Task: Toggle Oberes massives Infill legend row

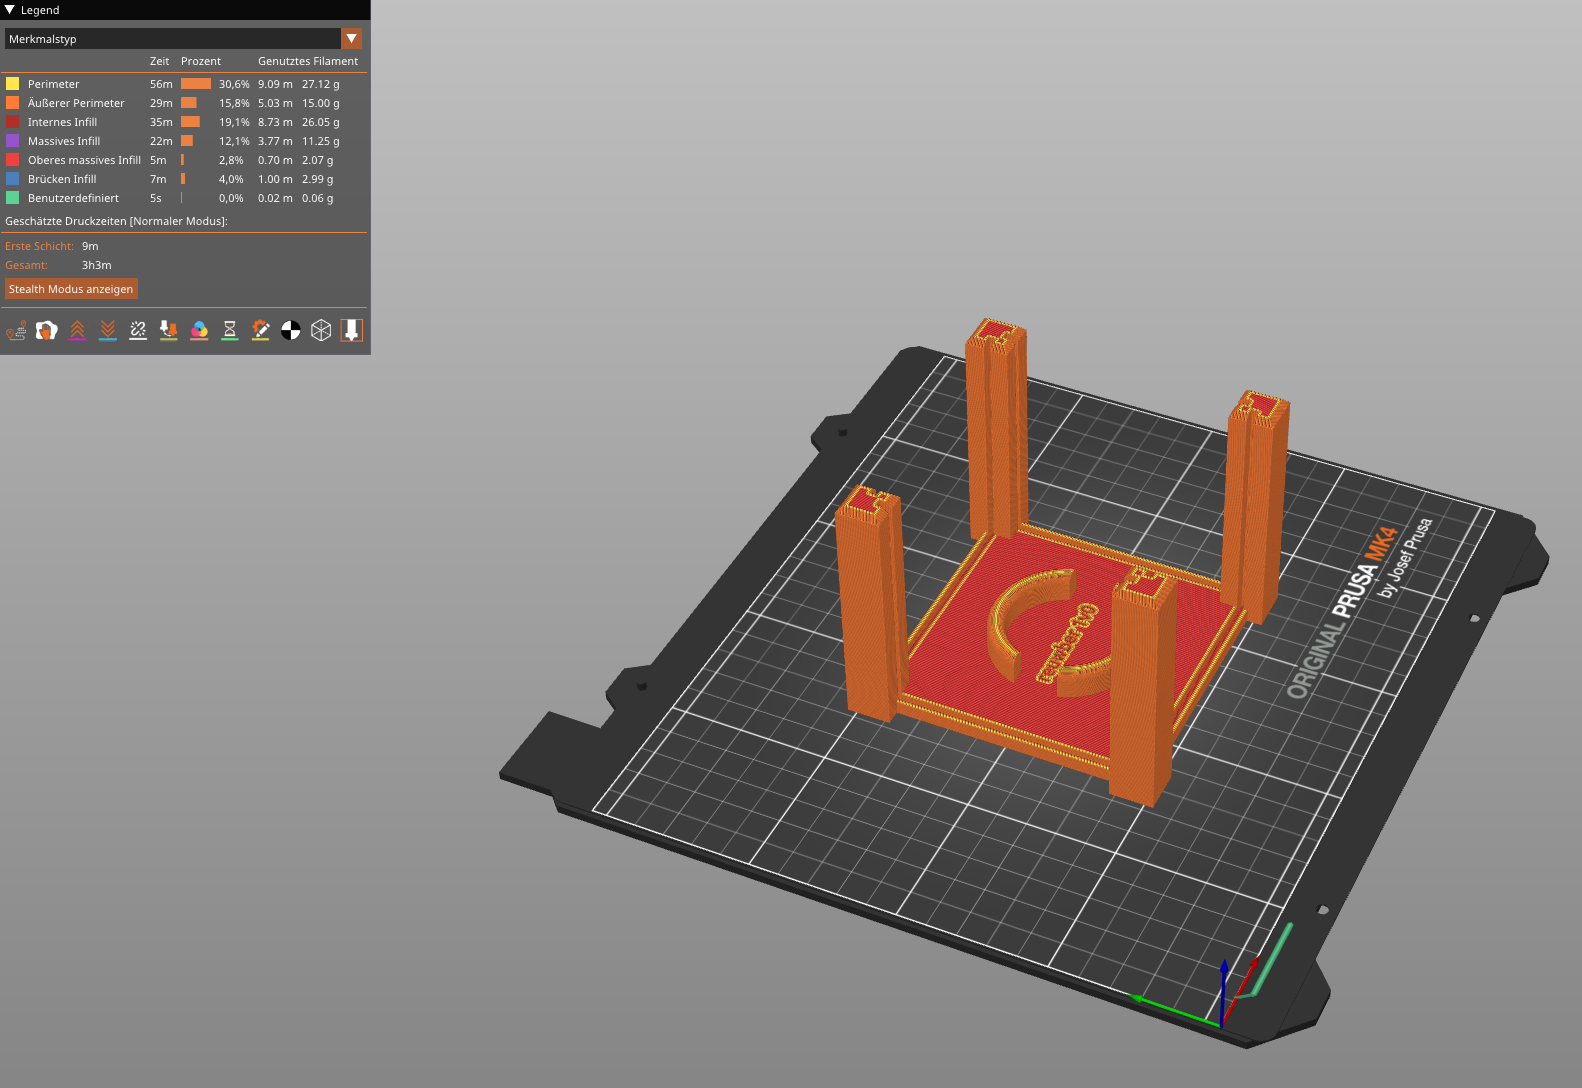Action: (x=185, y=160)
